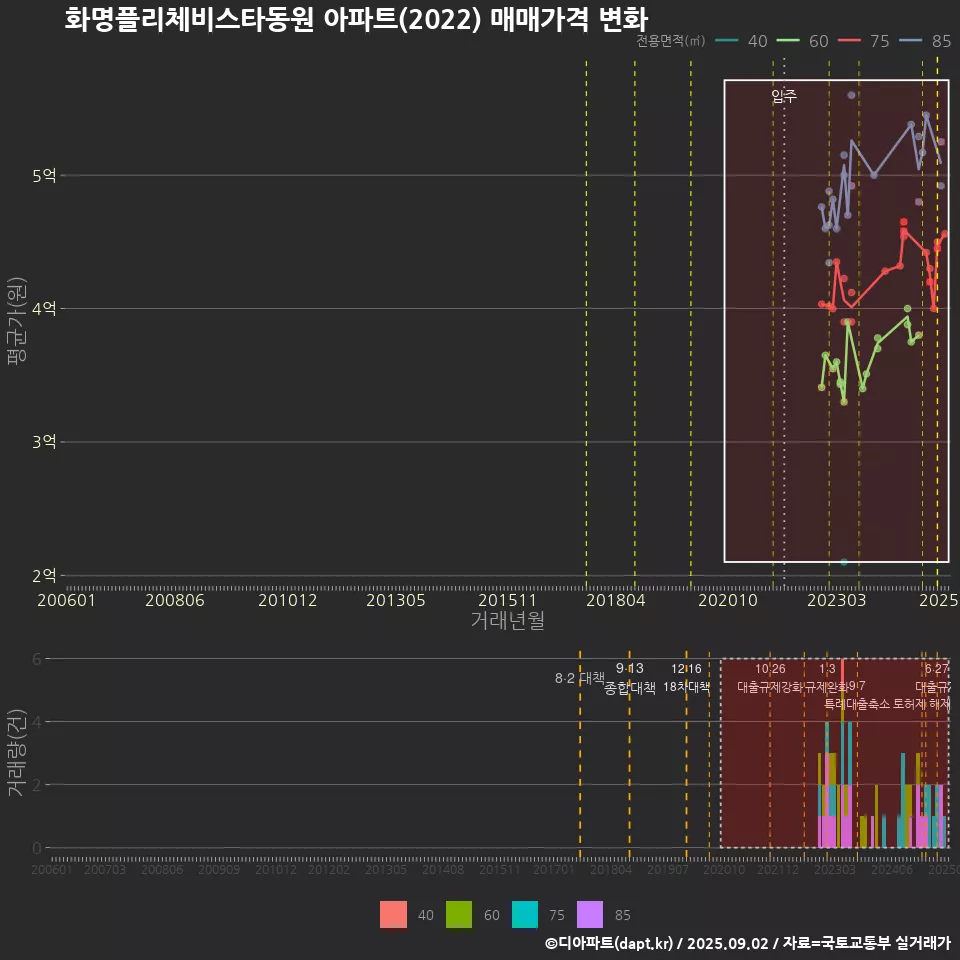Click the 입주 marker label
Screen dimensions: 960x960
(x=784, y=96)
